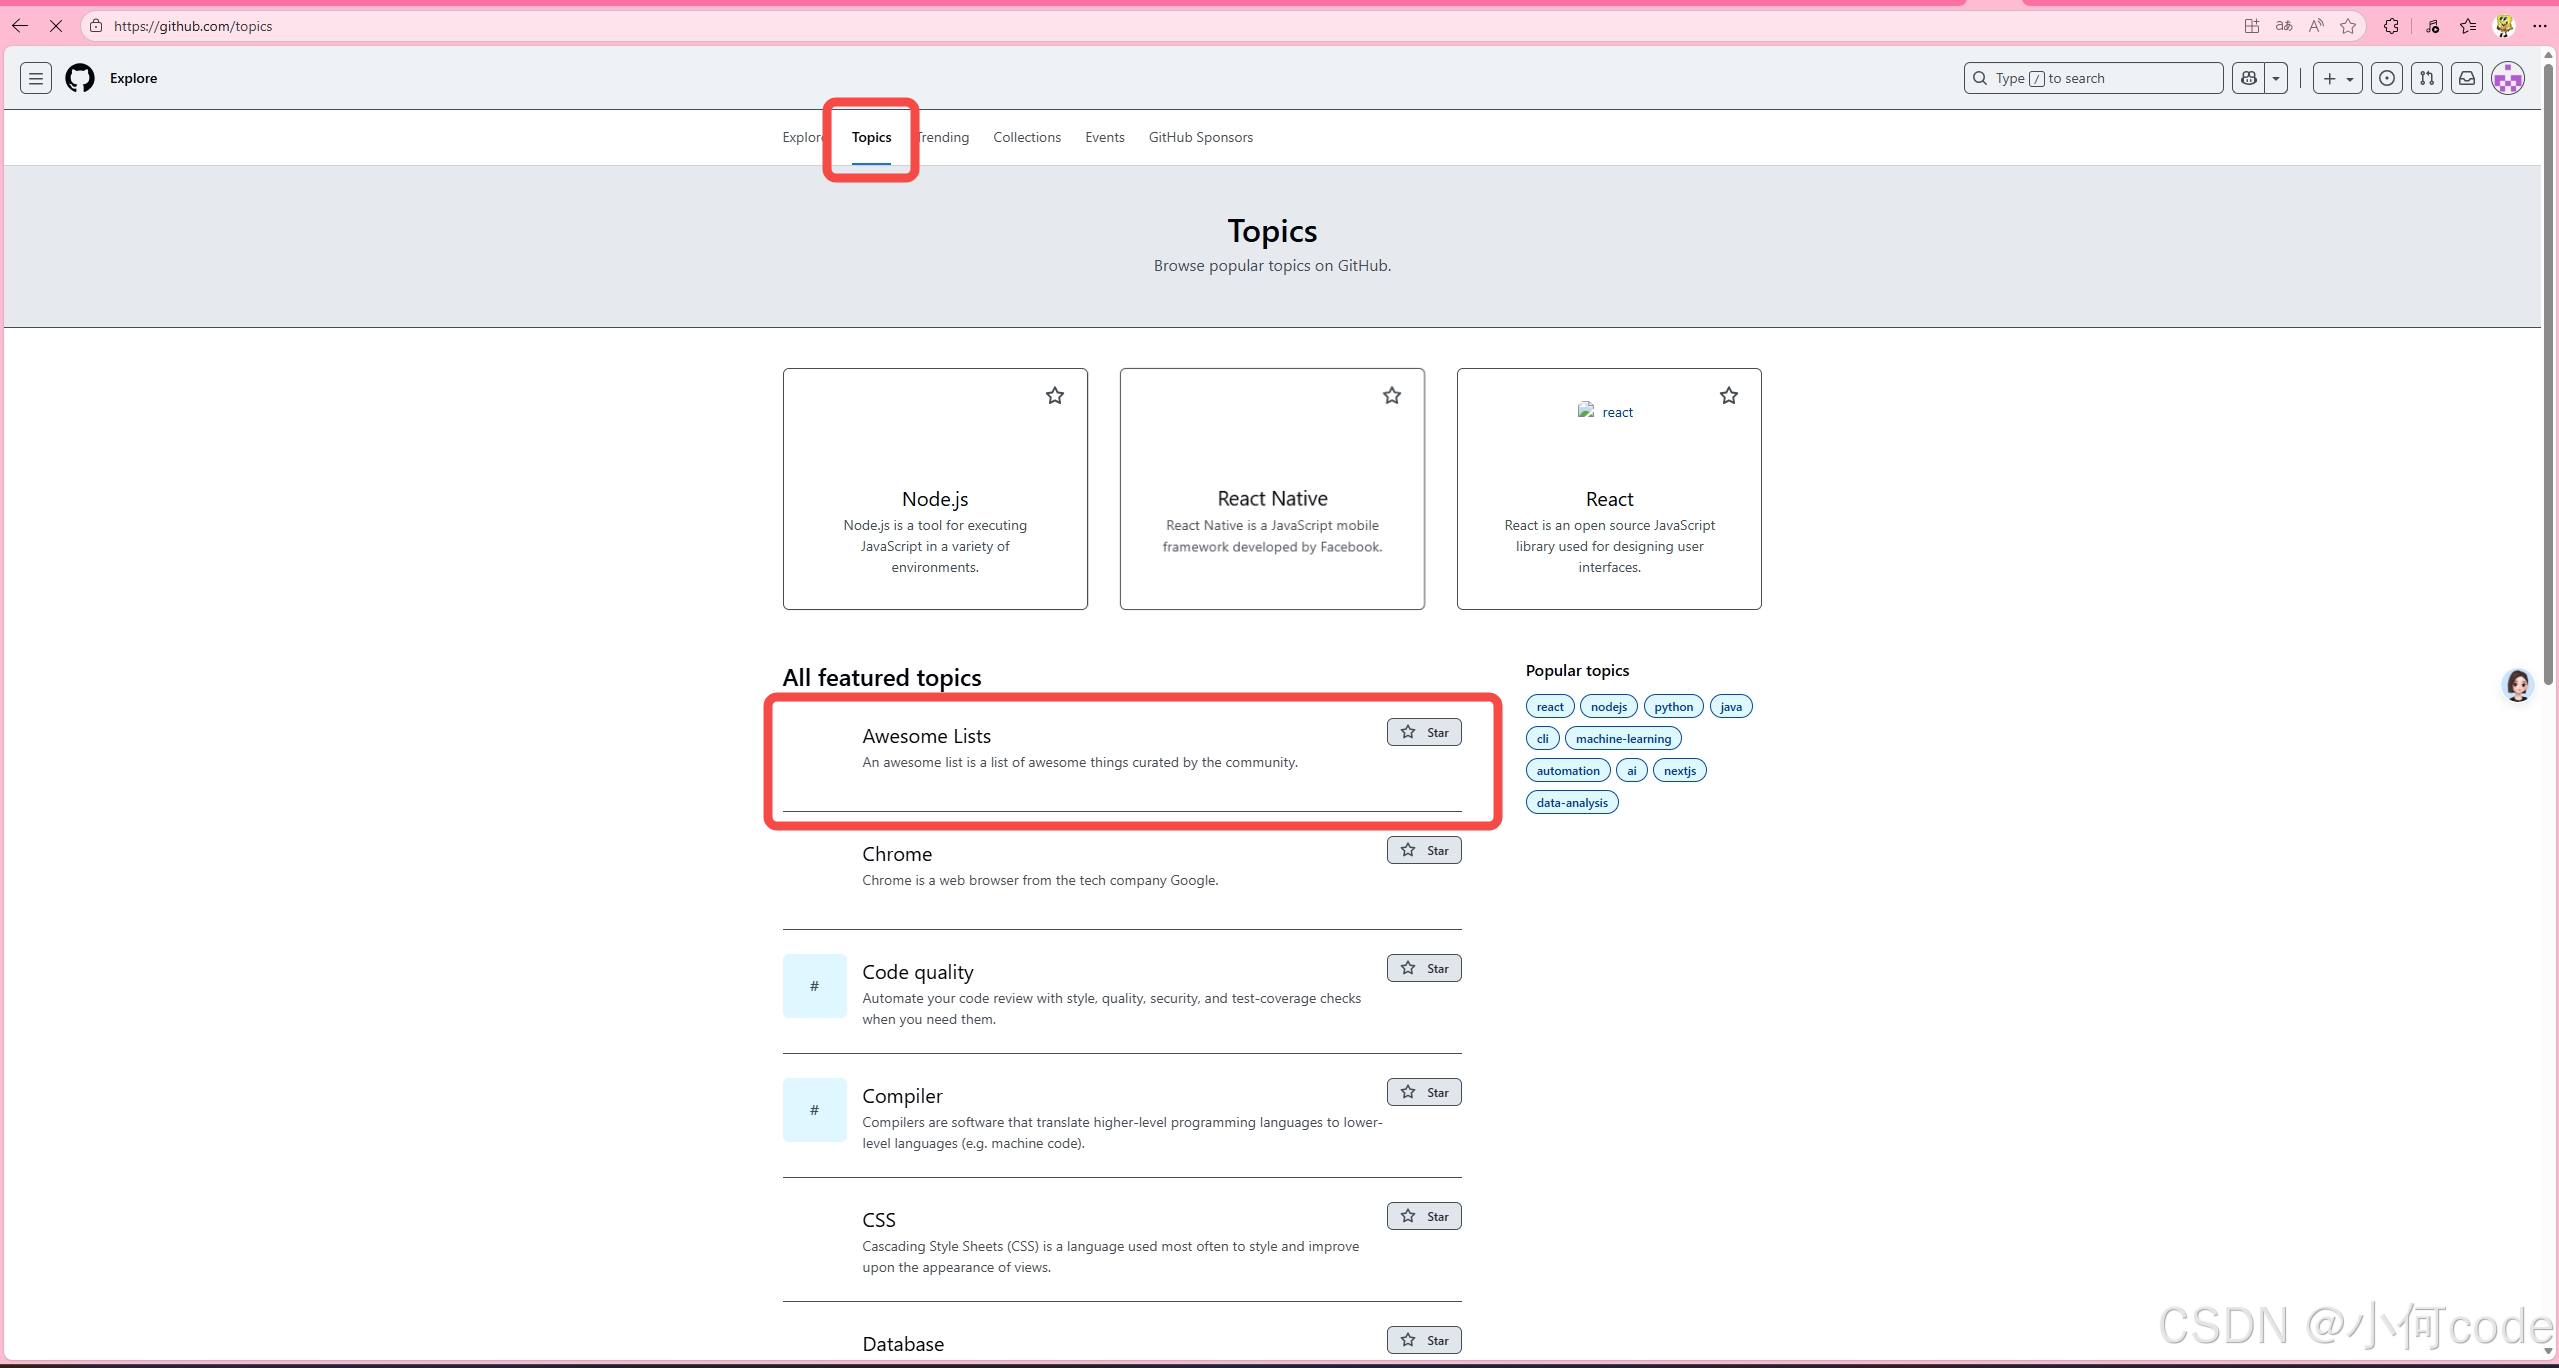Open the notifications inbox icon
2559x1368 pixels.
coord(2467,78)
